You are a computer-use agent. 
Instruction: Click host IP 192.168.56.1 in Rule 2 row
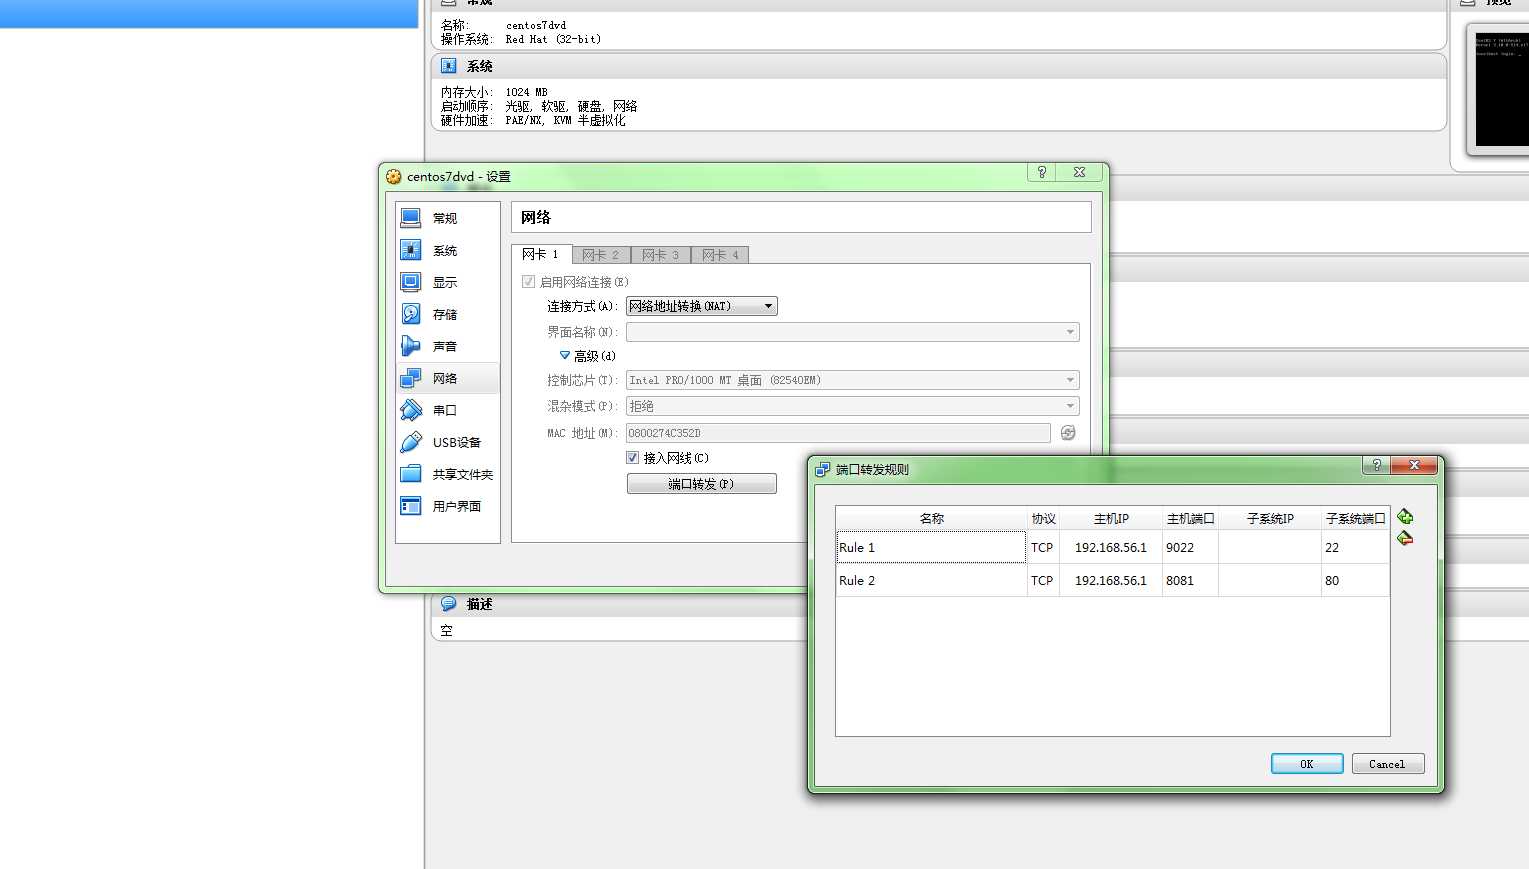click(1111, 580)
